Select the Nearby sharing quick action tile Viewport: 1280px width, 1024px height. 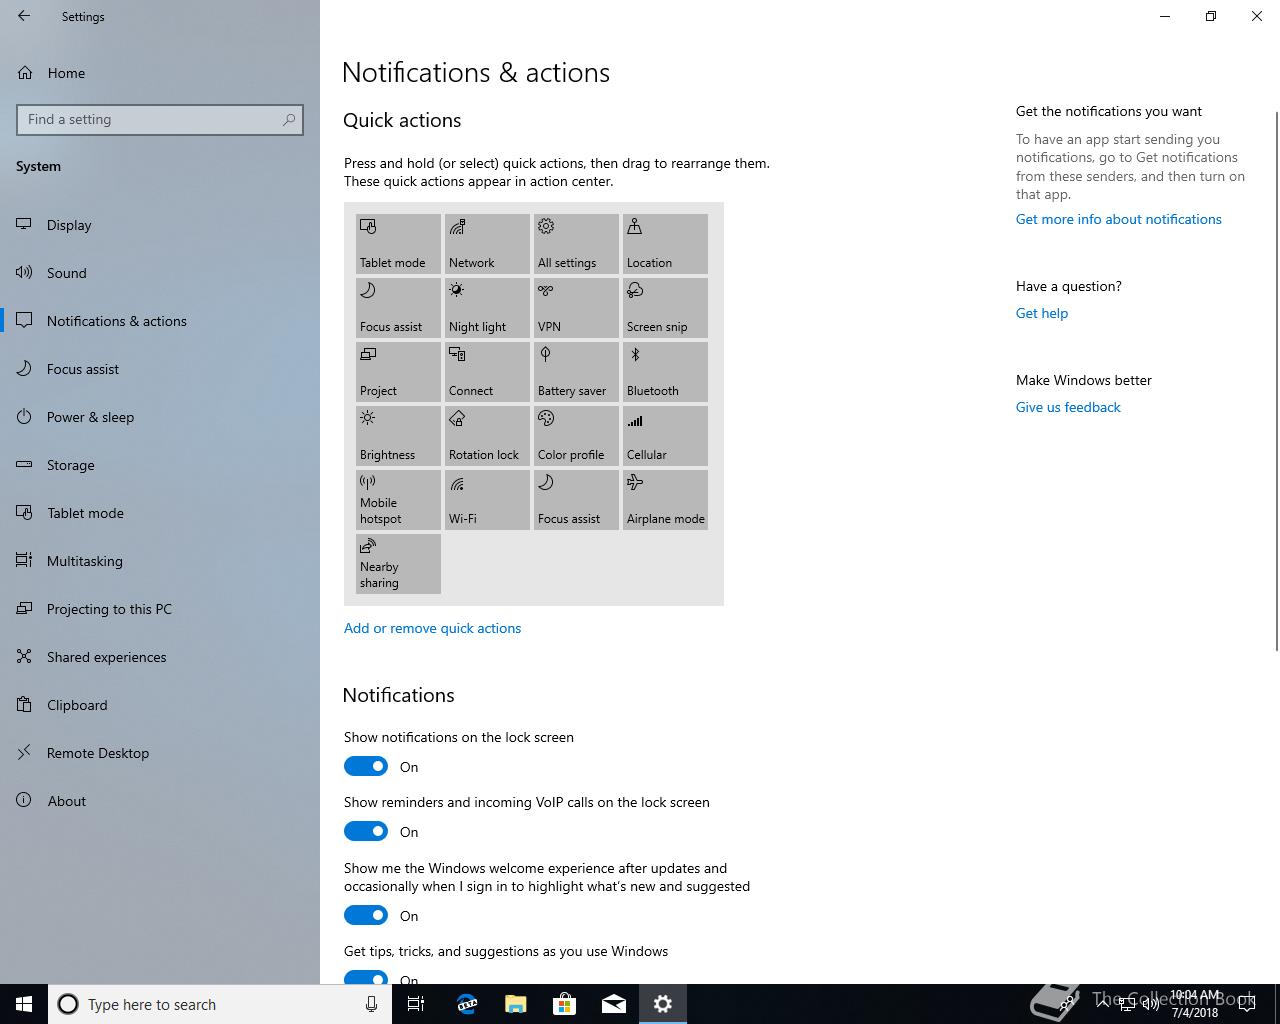[398, 564]
